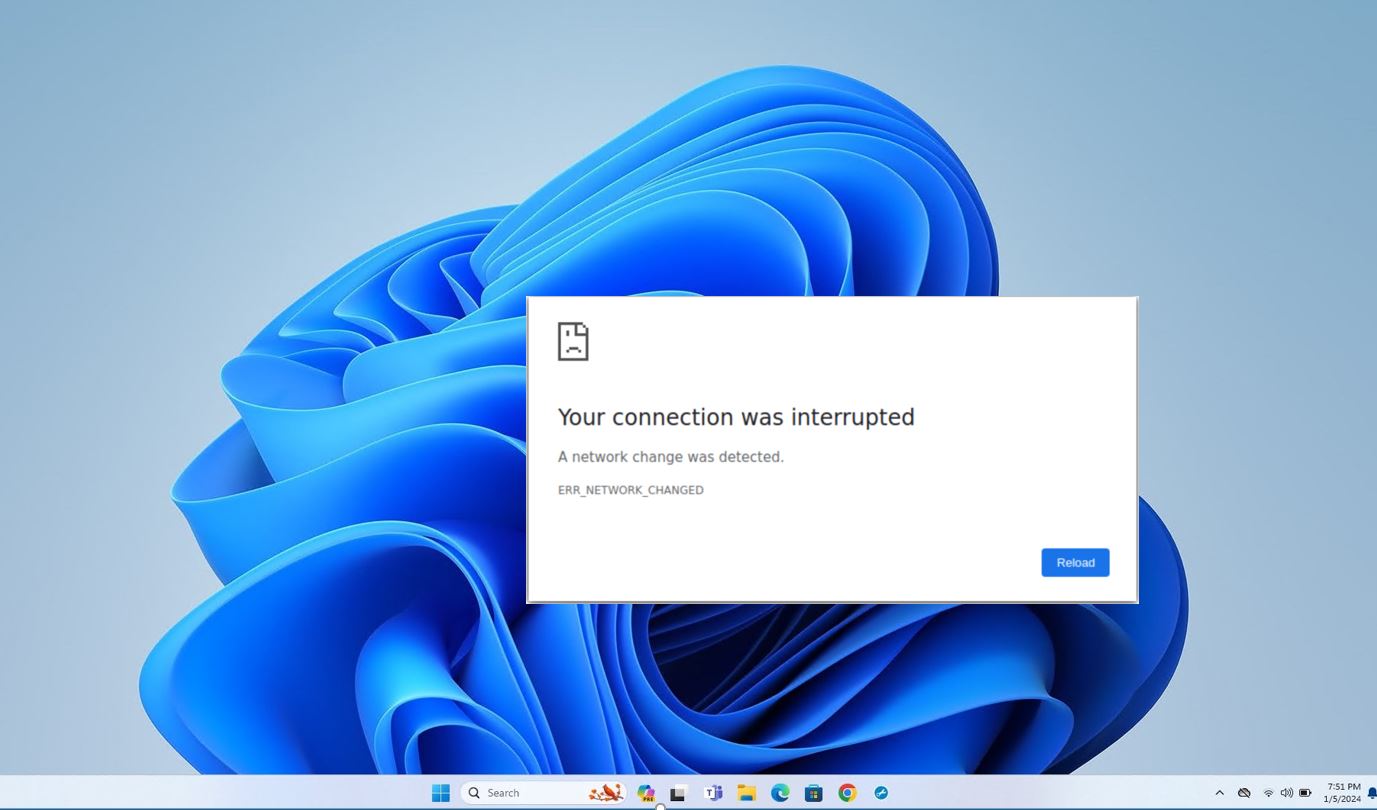
Task: Click the Reload button in the error dialog
Action: pos(1075,562)
